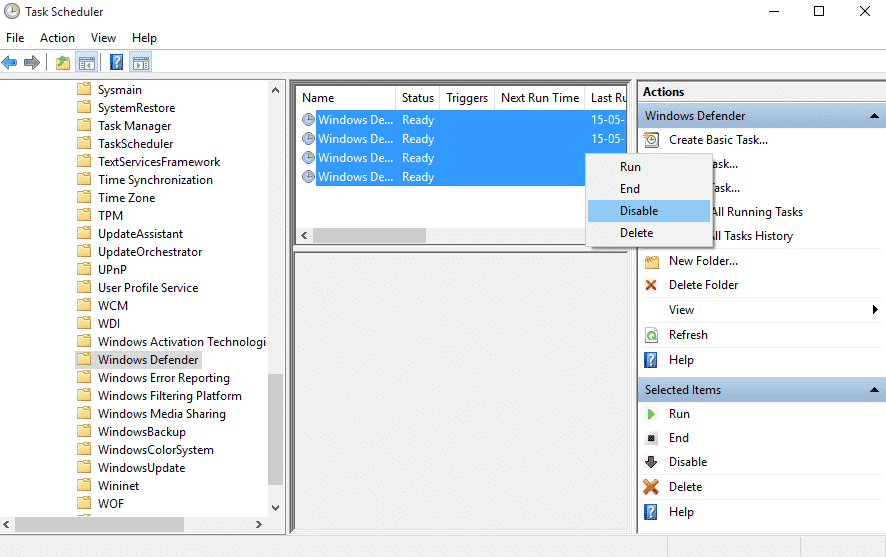
Task: Open the Action menu in the menu bar
Action: coord(57,38)
